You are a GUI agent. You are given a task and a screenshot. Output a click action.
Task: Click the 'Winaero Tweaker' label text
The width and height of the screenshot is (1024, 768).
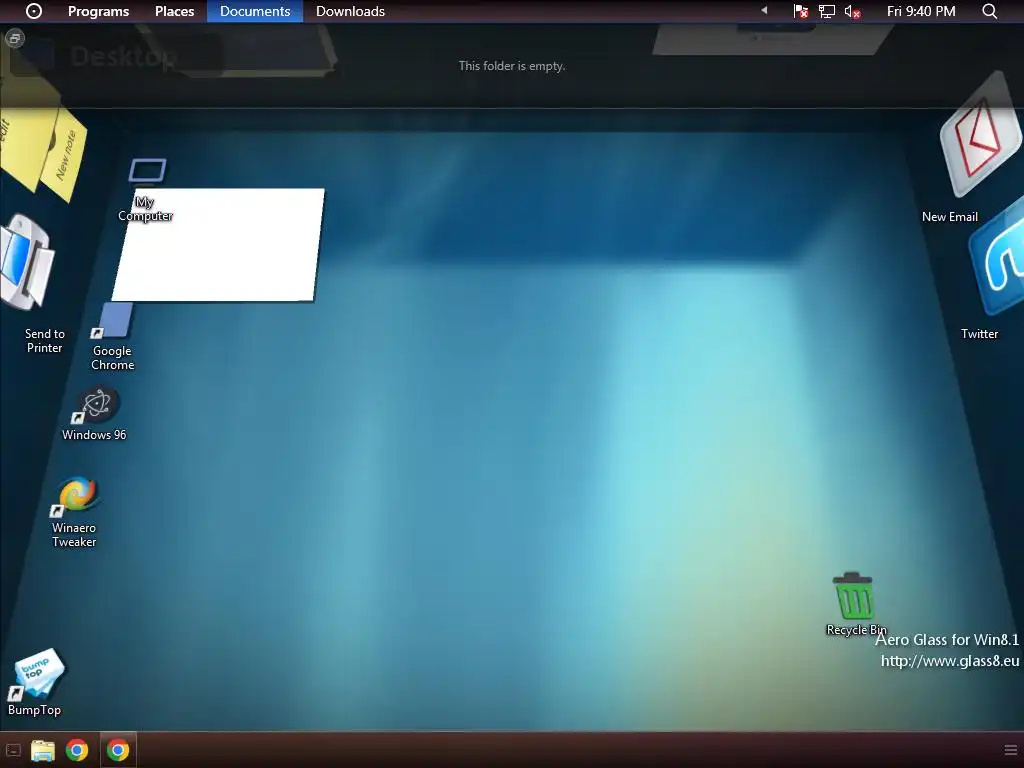click(x=74, y=535)
